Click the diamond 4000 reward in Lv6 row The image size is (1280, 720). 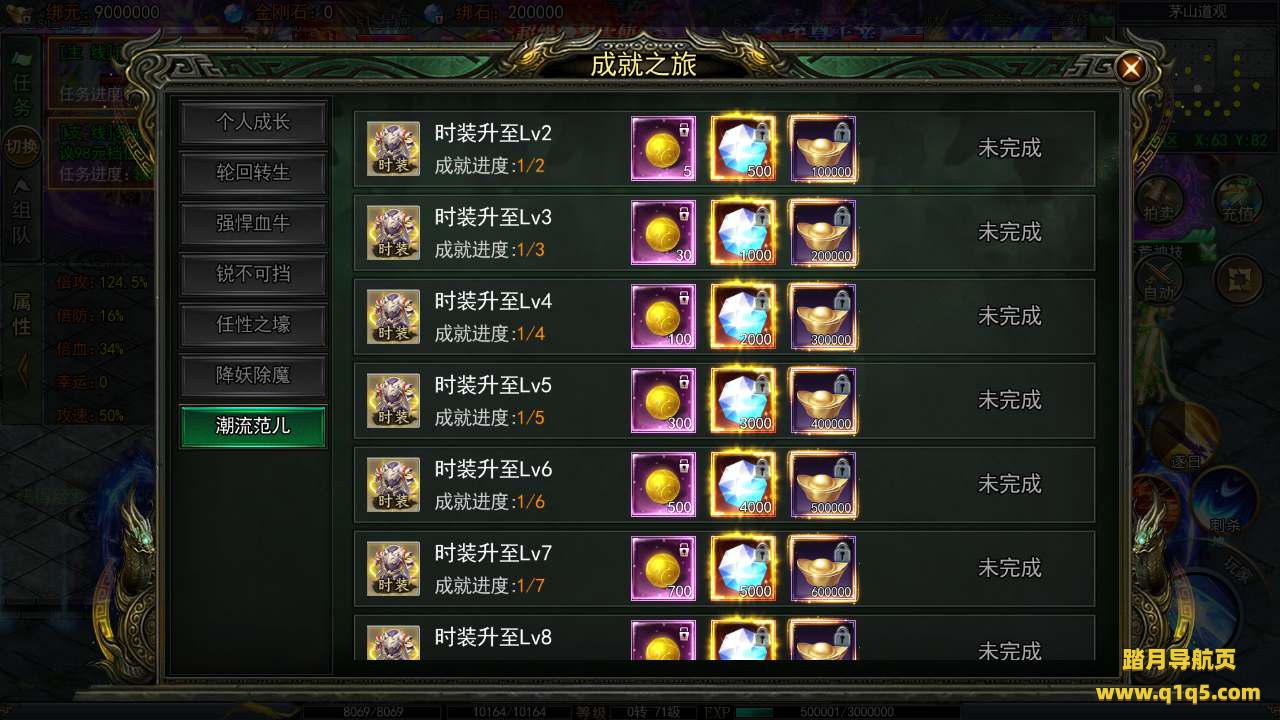click(743, 484)
